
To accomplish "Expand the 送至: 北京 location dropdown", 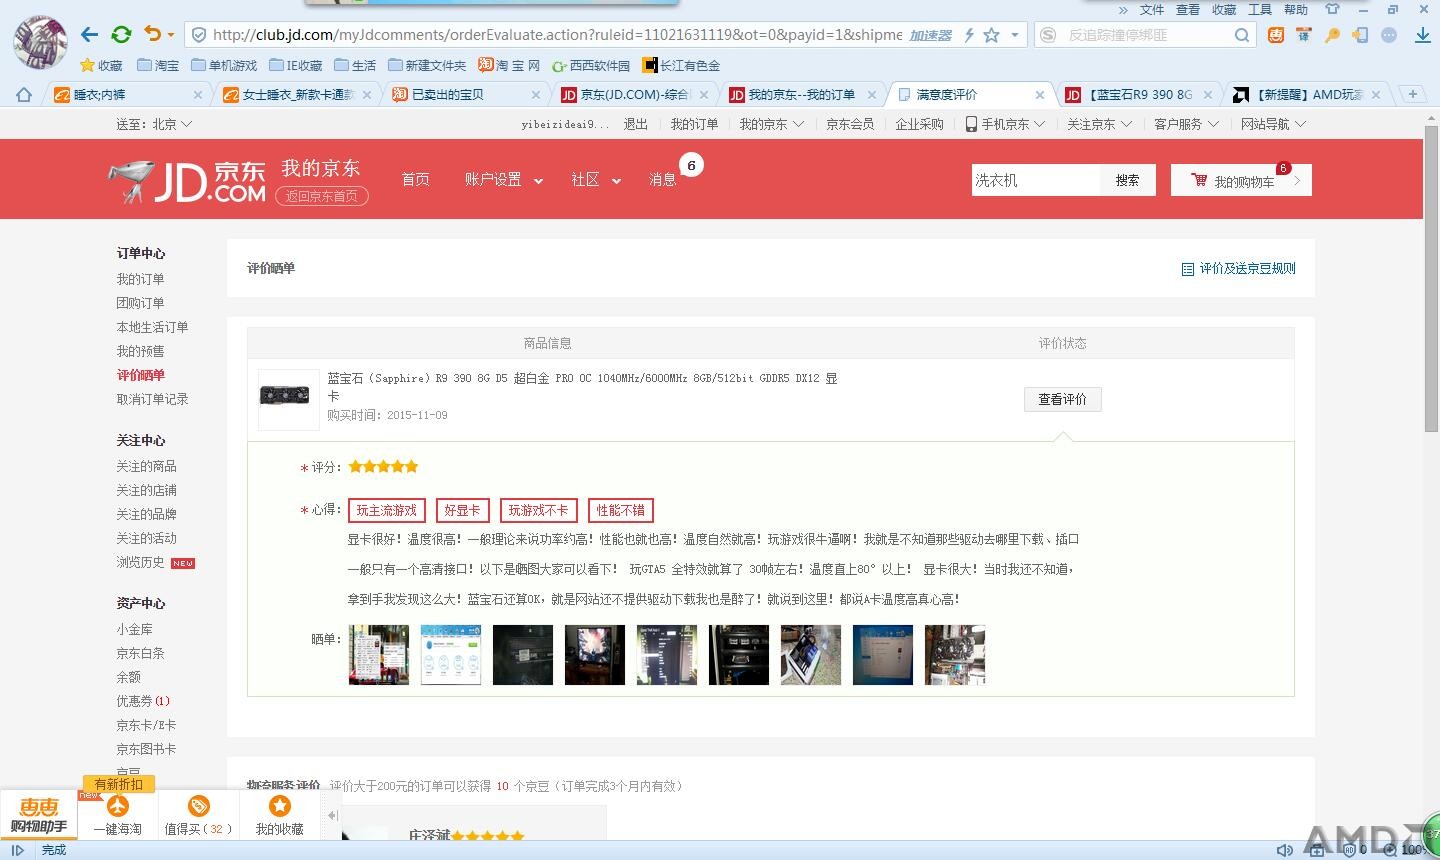I will pyautogui.click(x=154, y=124).
